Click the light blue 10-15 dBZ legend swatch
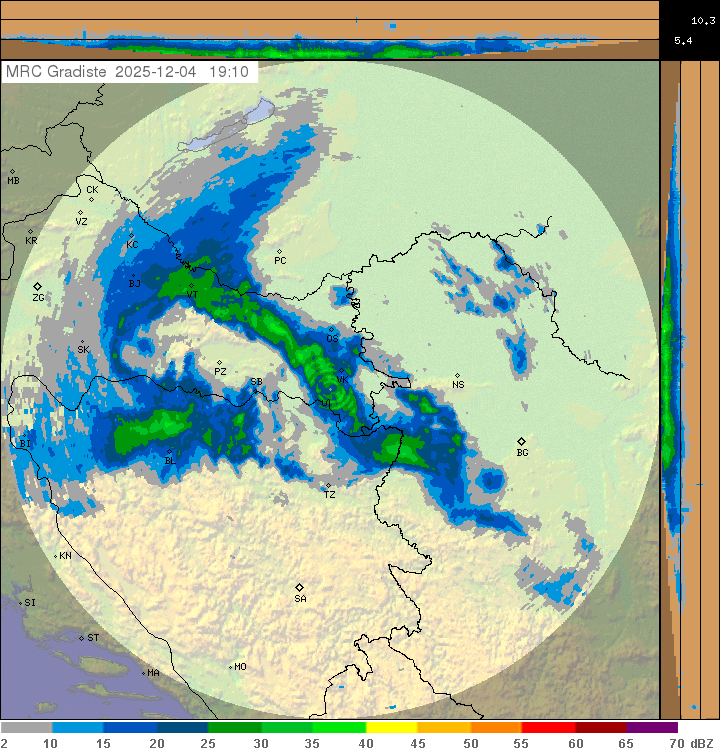This screenshot has width=720, height=751. [78, 728]
